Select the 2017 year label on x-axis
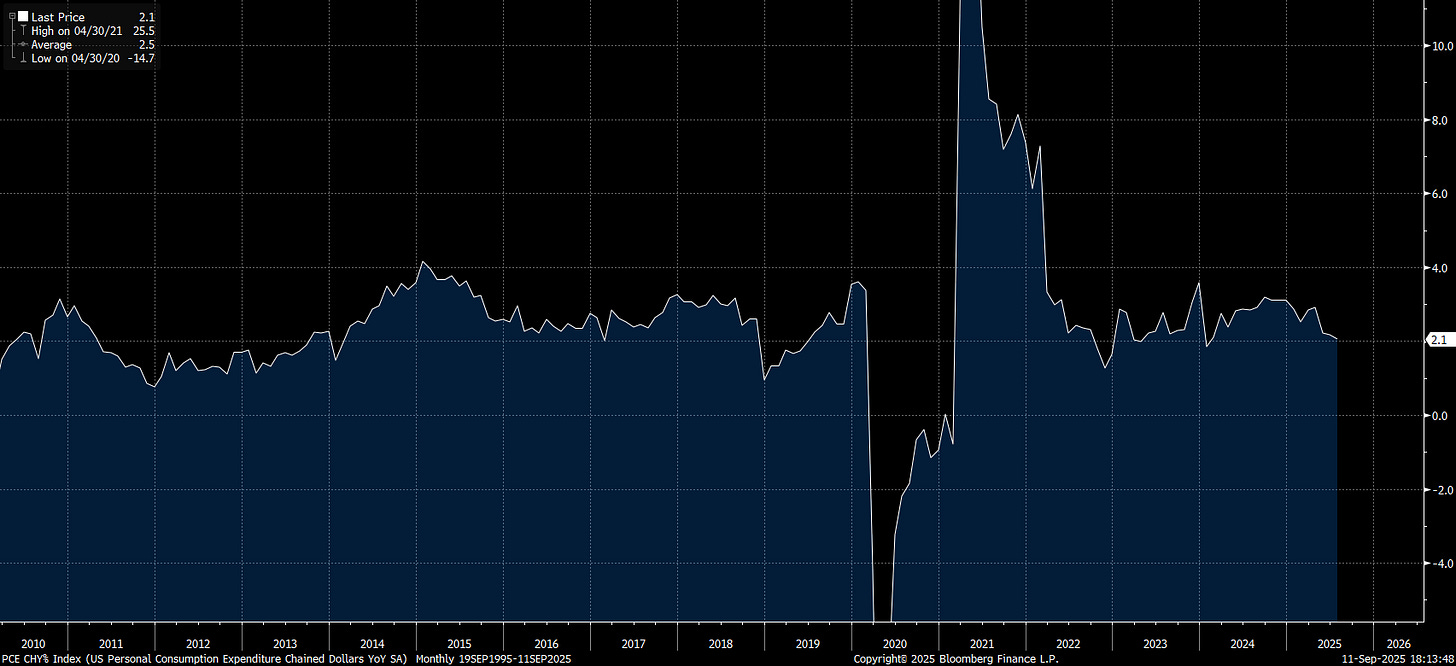The image size is (1456, 666). pos(633,644)
